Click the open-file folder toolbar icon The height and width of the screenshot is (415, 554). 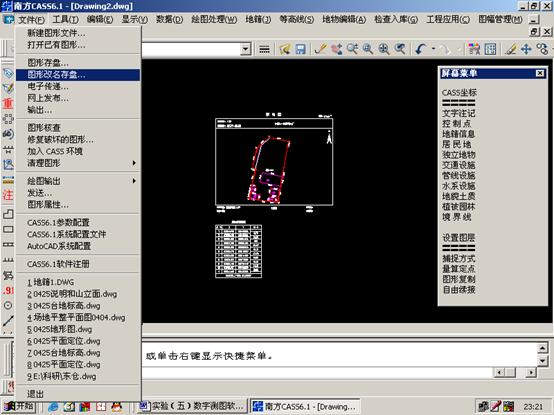coord(285,49)
